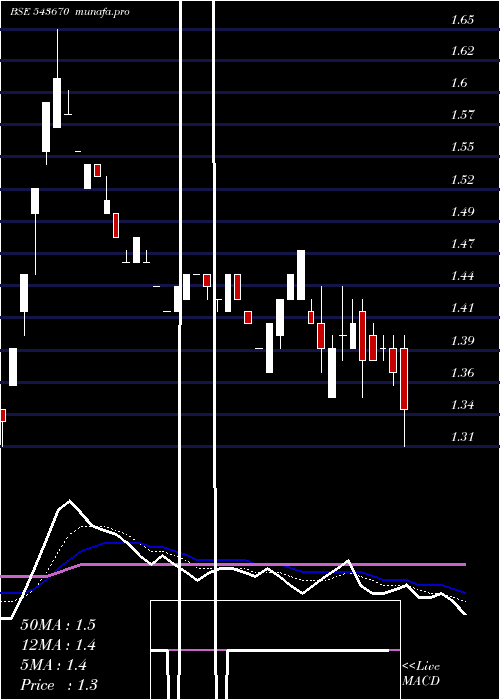Click the final large red candle closing near 1.34
This screenshot has height=700, width=500.
[404, 379]
